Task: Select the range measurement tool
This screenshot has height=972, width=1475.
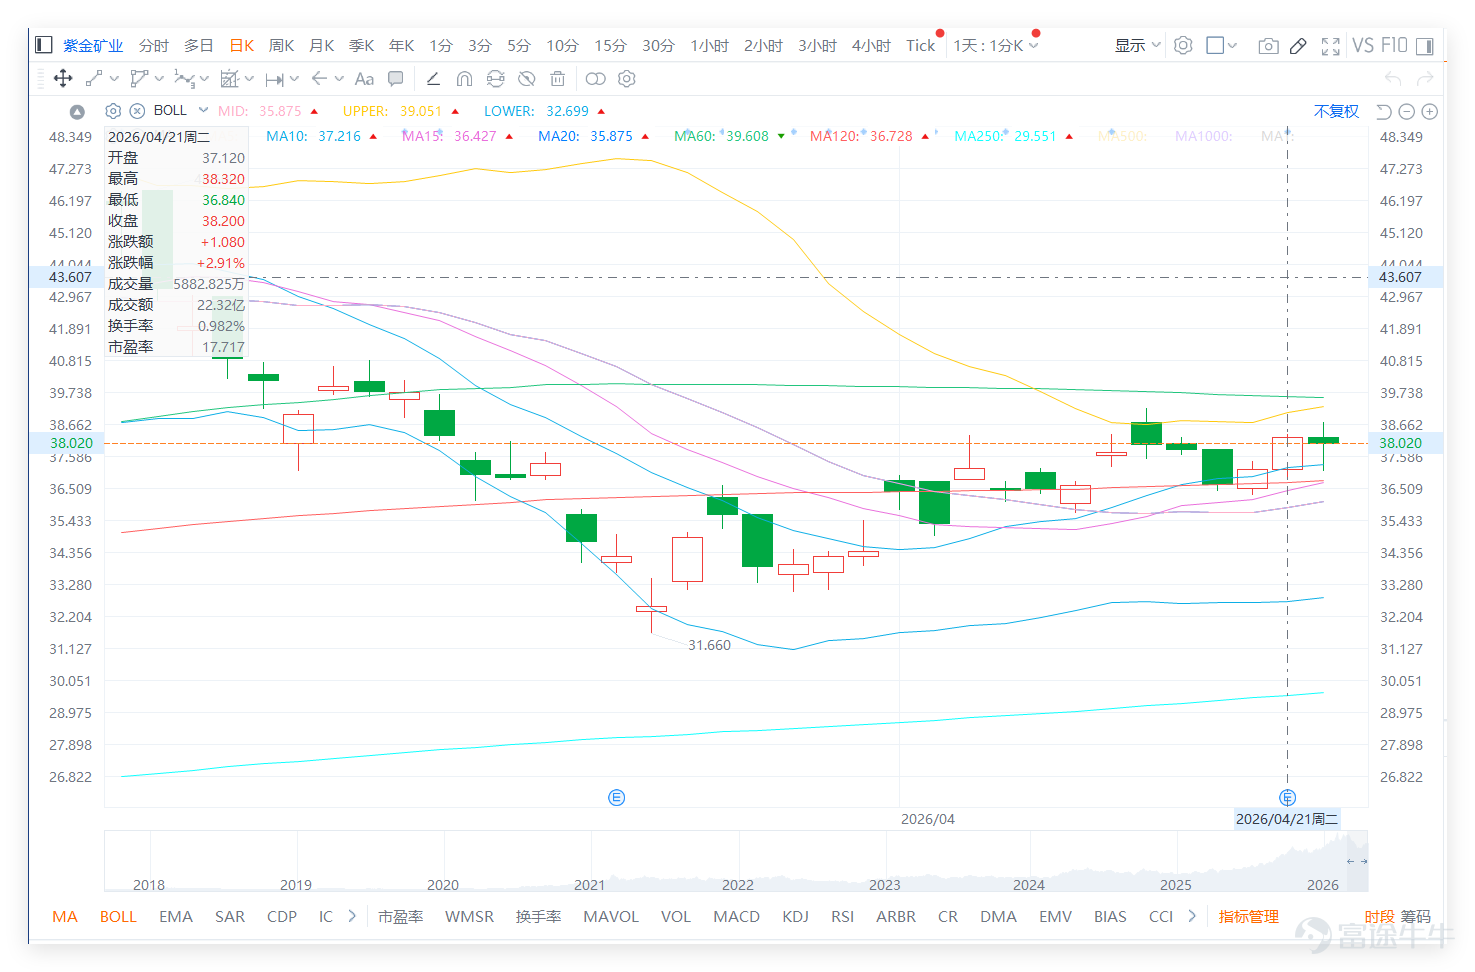Action: click(x=275, y=78)
